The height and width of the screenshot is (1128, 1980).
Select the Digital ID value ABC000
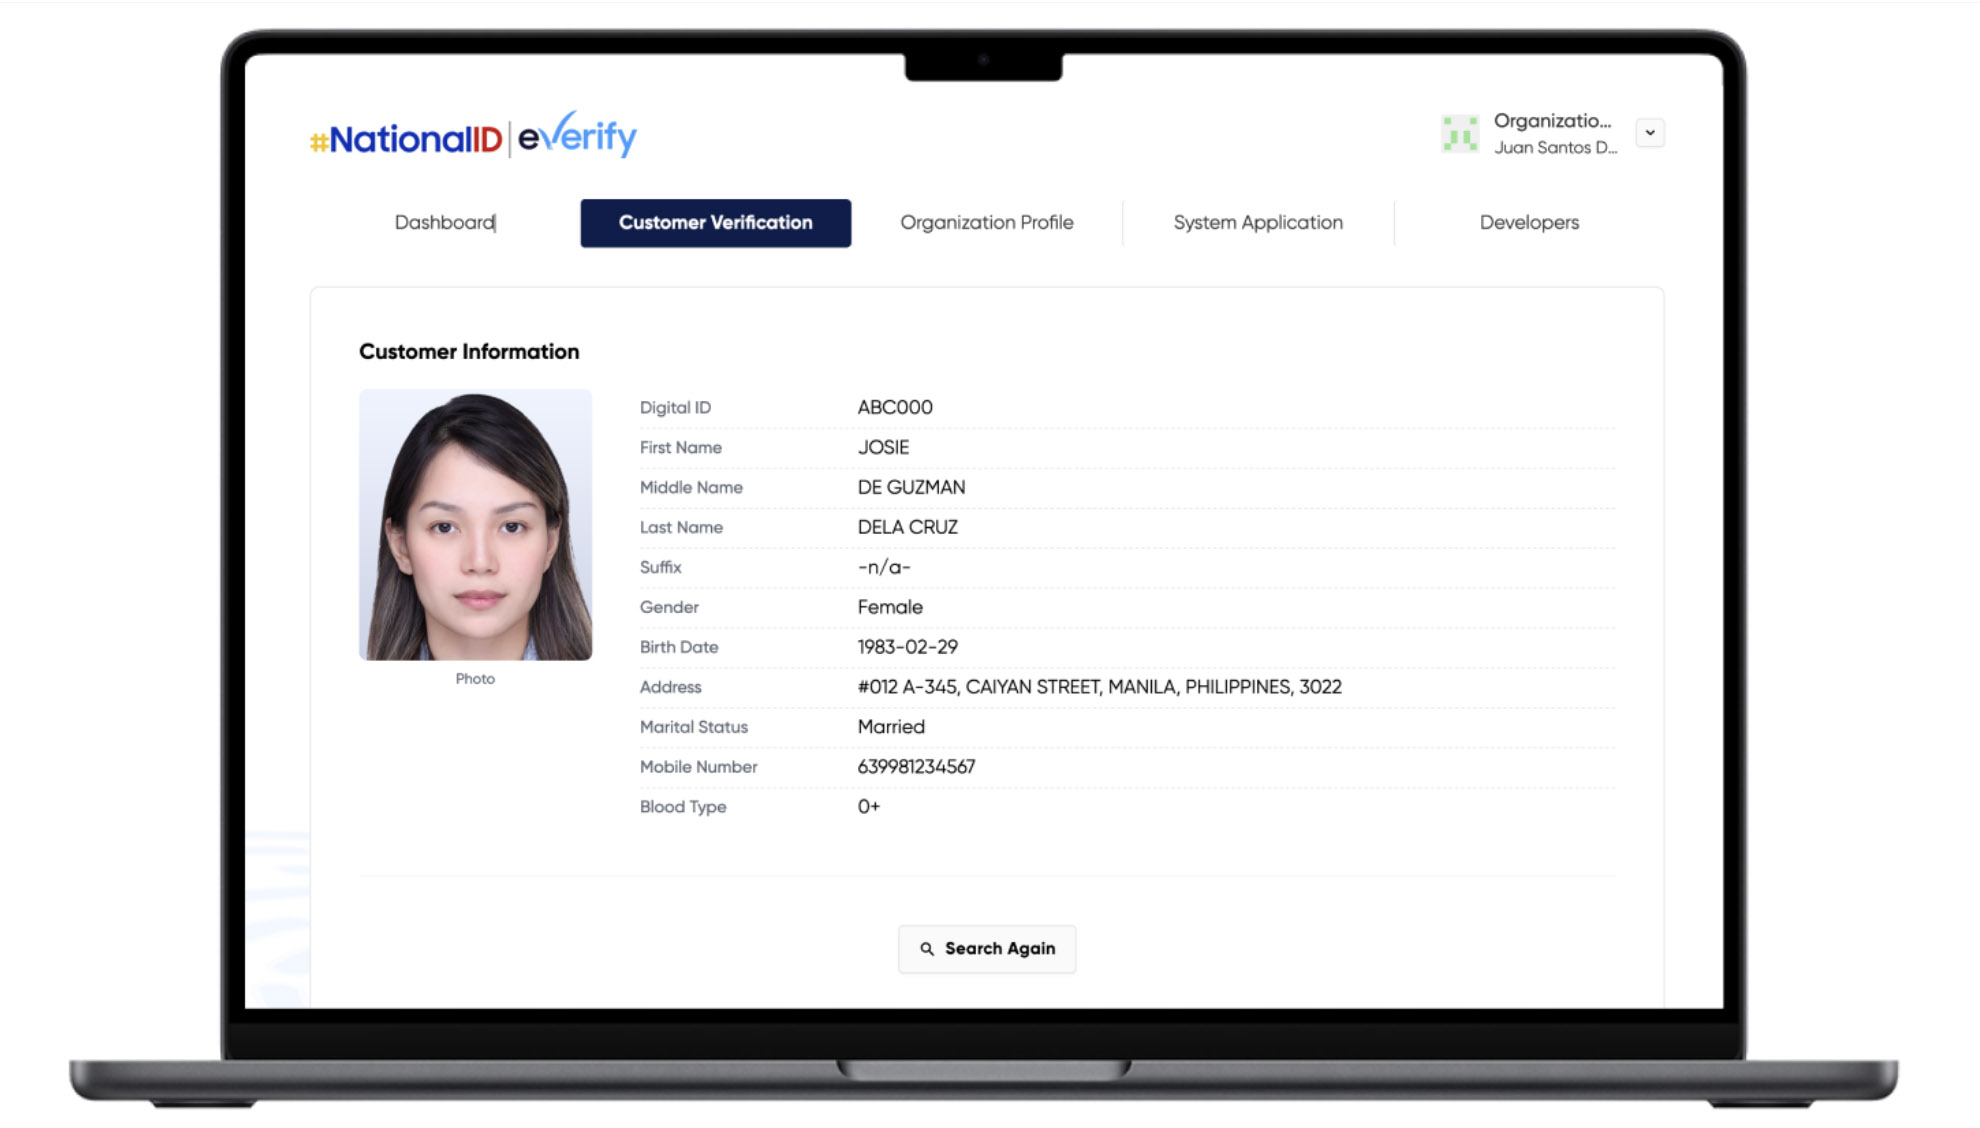click(895, 407)
